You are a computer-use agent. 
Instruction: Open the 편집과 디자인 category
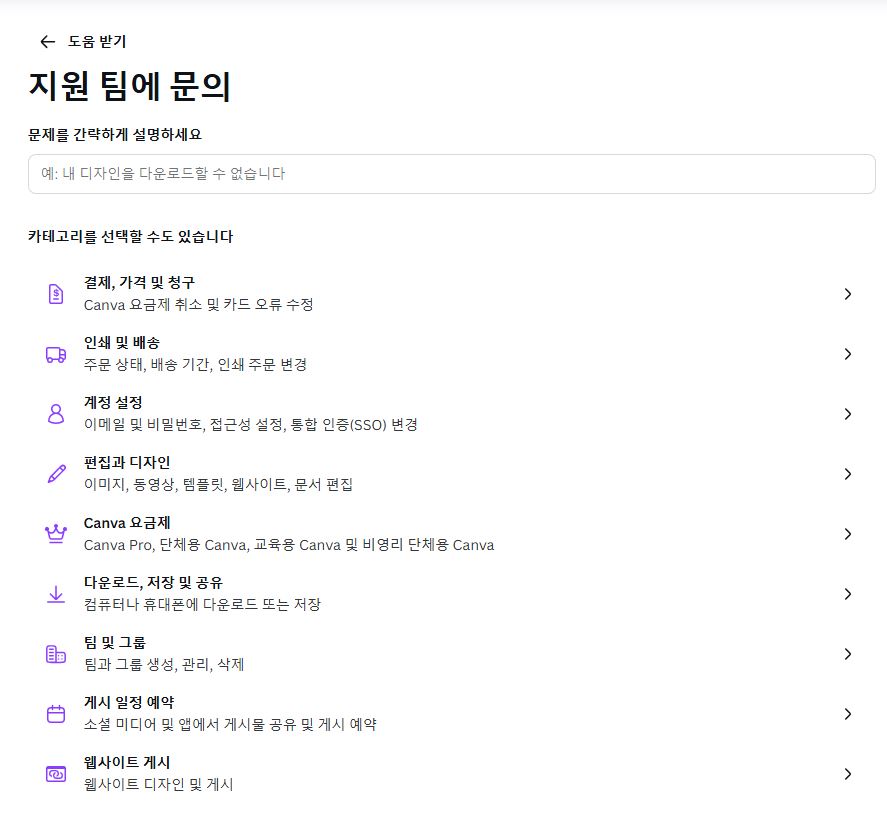click(440, 472)
